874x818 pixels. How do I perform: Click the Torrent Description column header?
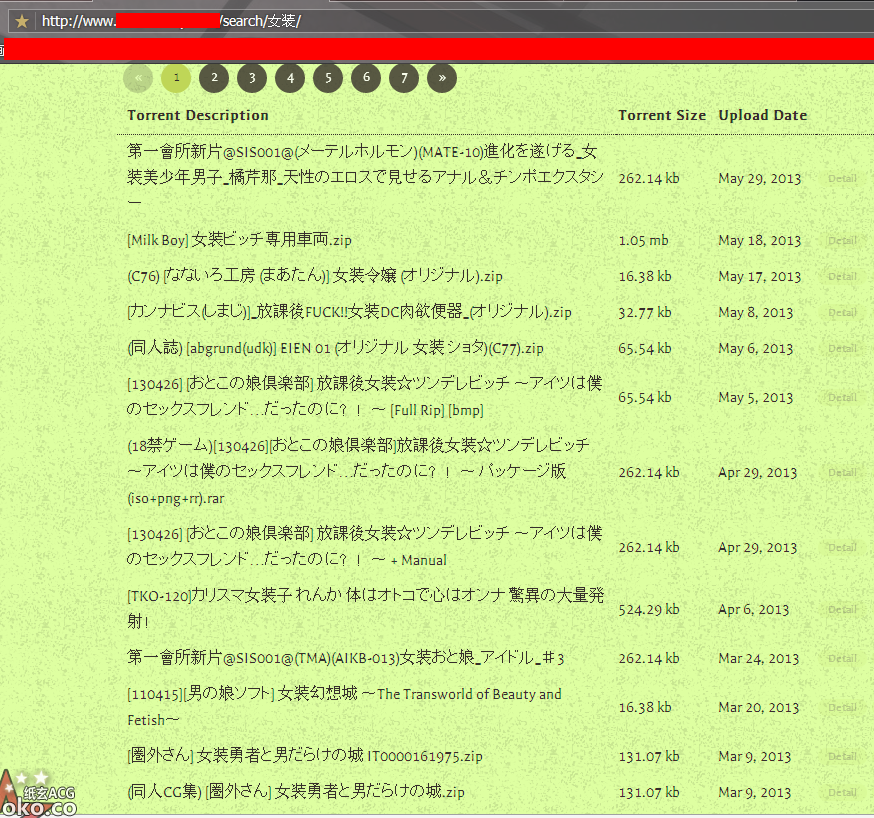coord(198,115)
